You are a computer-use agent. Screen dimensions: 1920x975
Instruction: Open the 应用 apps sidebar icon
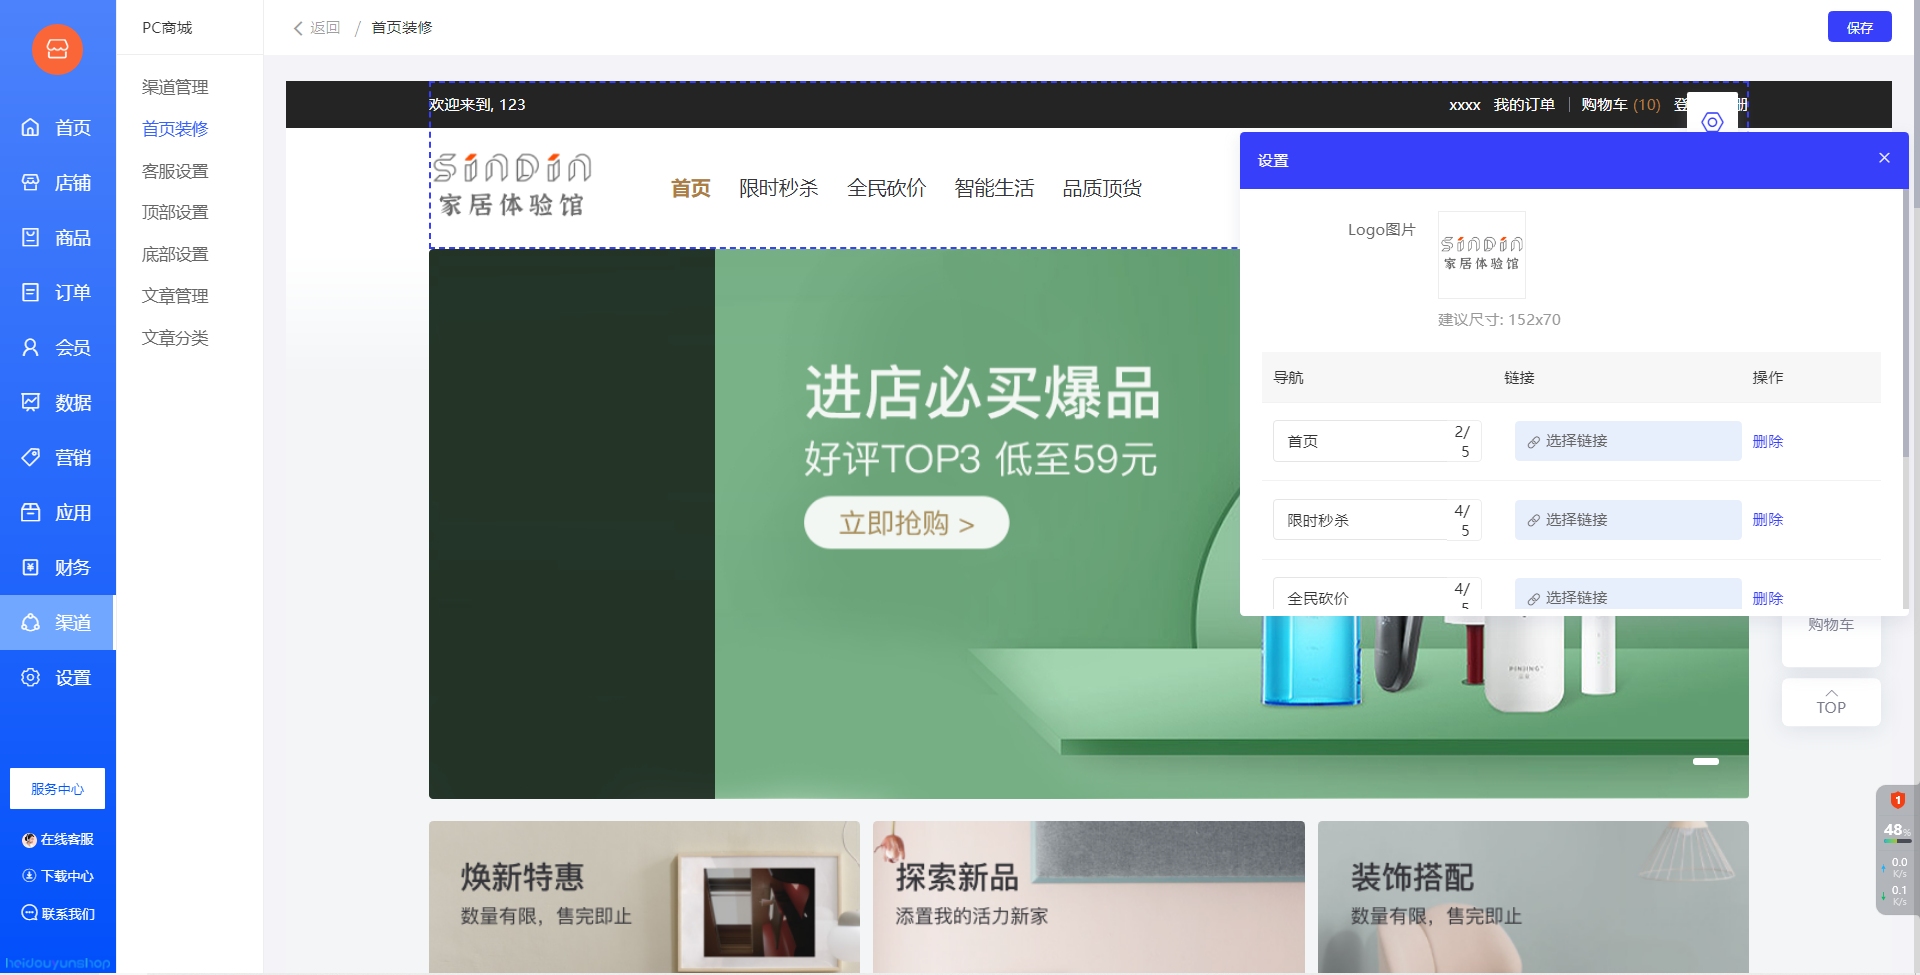coord(31,513)
